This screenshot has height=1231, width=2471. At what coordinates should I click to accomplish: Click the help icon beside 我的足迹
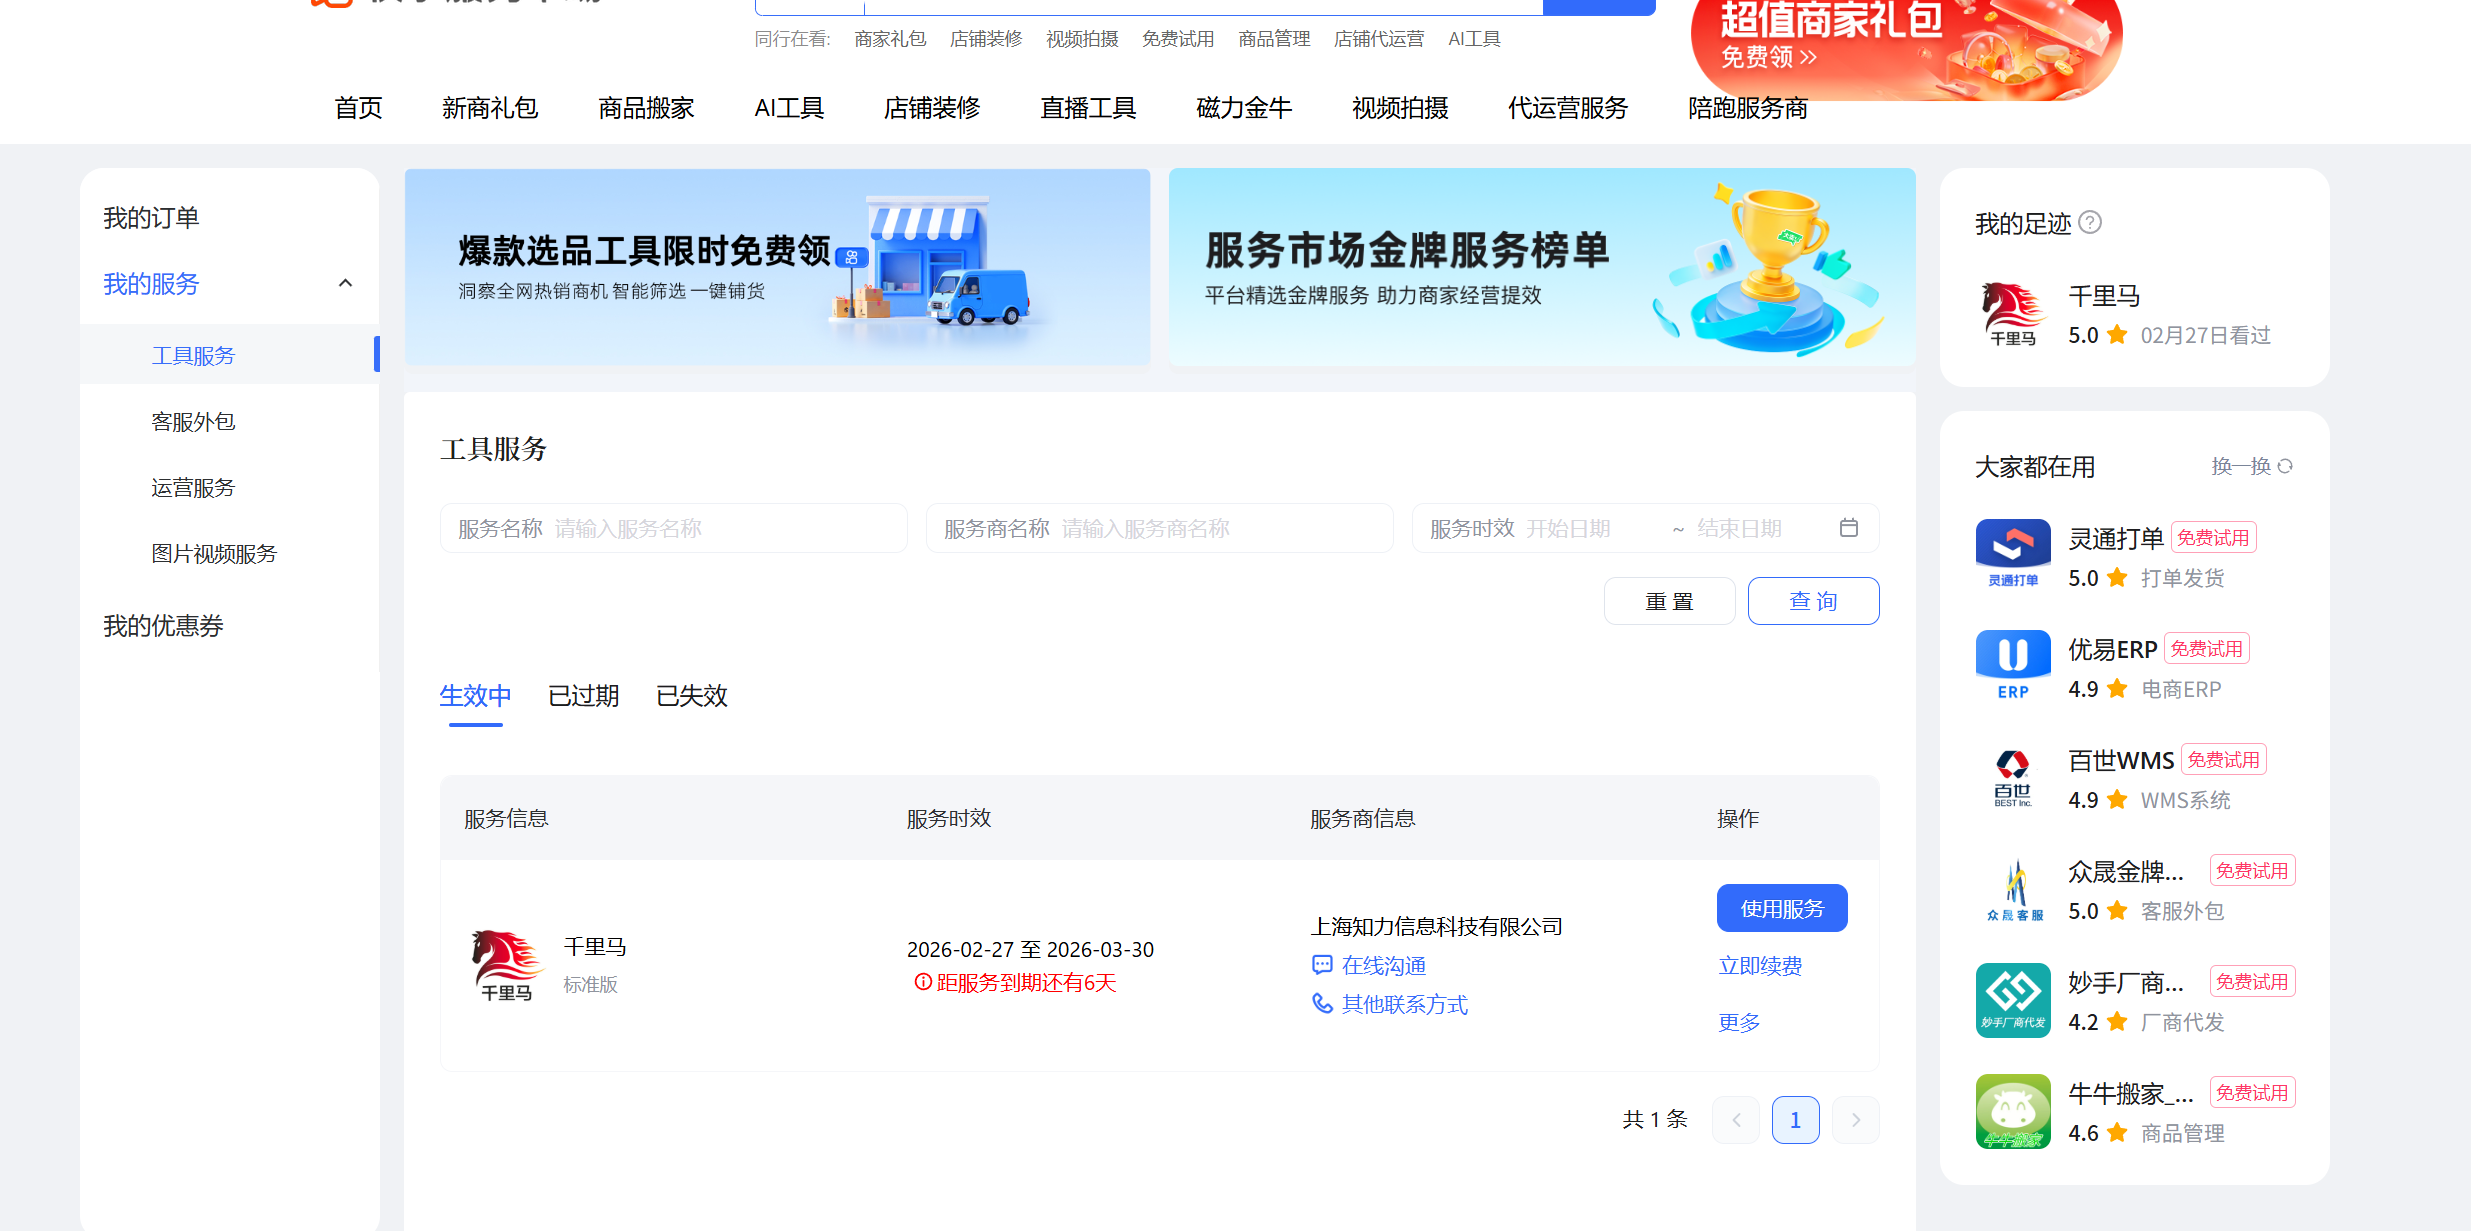click(x=2090, y=222)
